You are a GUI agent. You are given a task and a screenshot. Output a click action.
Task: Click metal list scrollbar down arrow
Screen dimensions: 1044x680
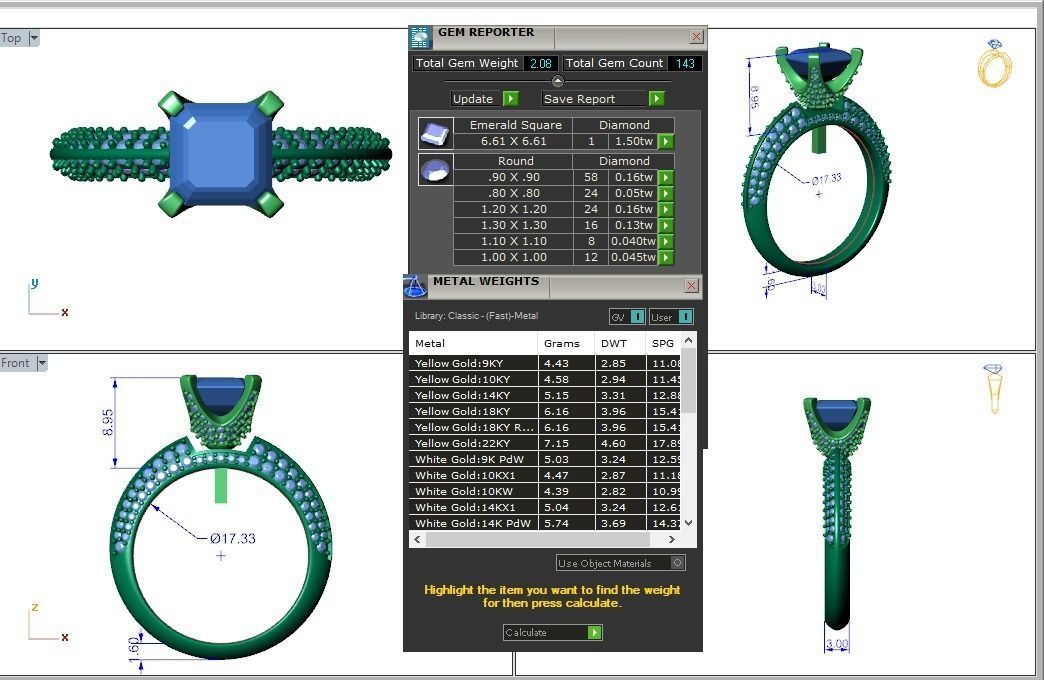(689, 523)
